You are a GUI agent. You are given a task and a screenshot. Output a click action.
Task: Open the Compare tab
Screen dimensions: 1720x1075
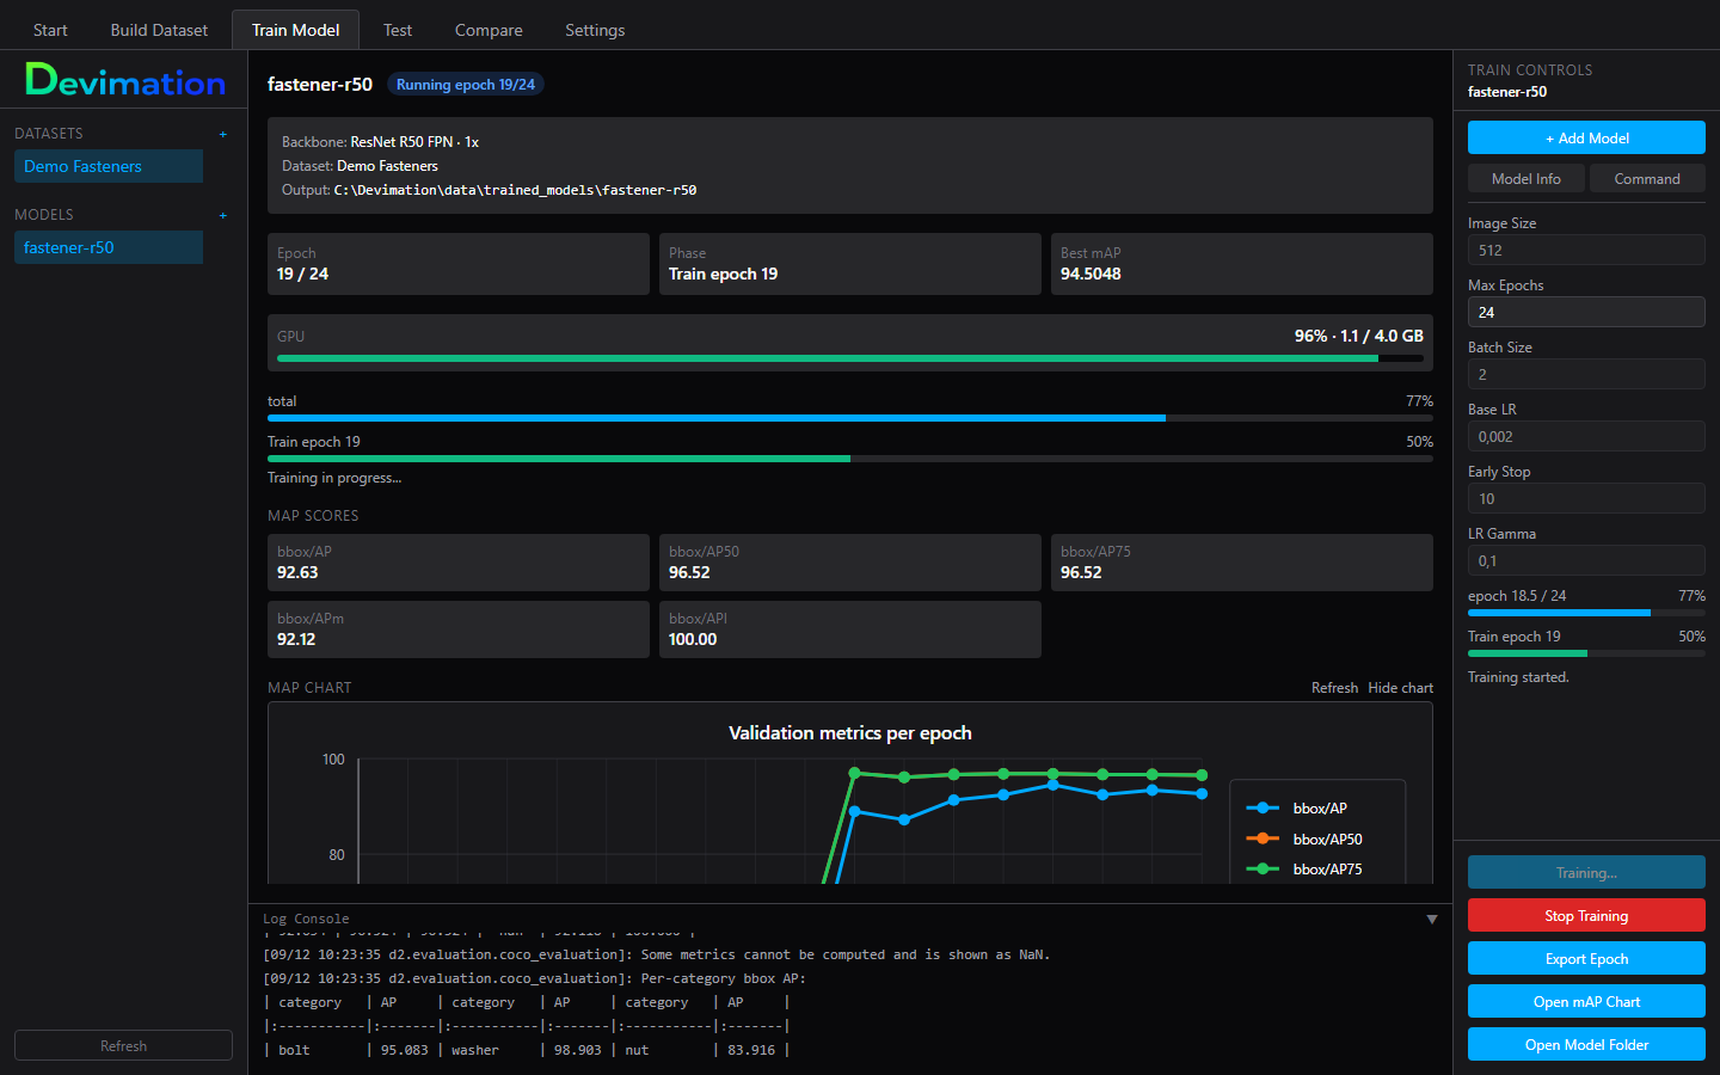[x=488, y=30]
